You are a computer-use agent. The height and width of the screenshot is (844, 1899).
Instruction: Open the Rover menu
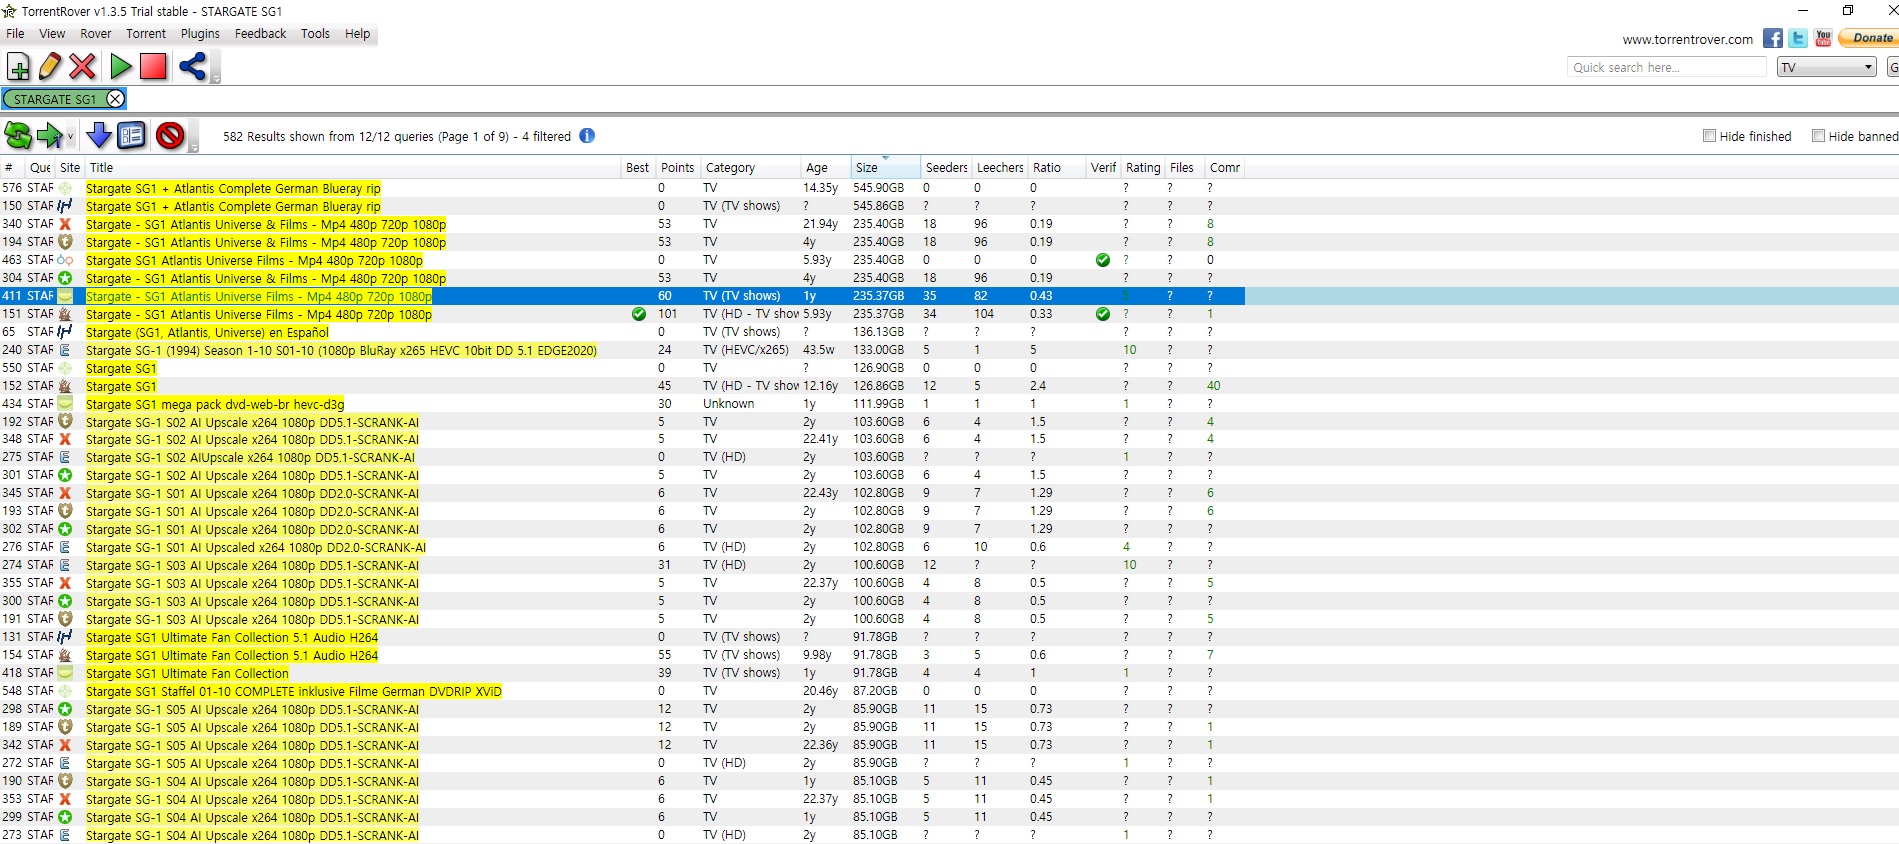(96, 33)
